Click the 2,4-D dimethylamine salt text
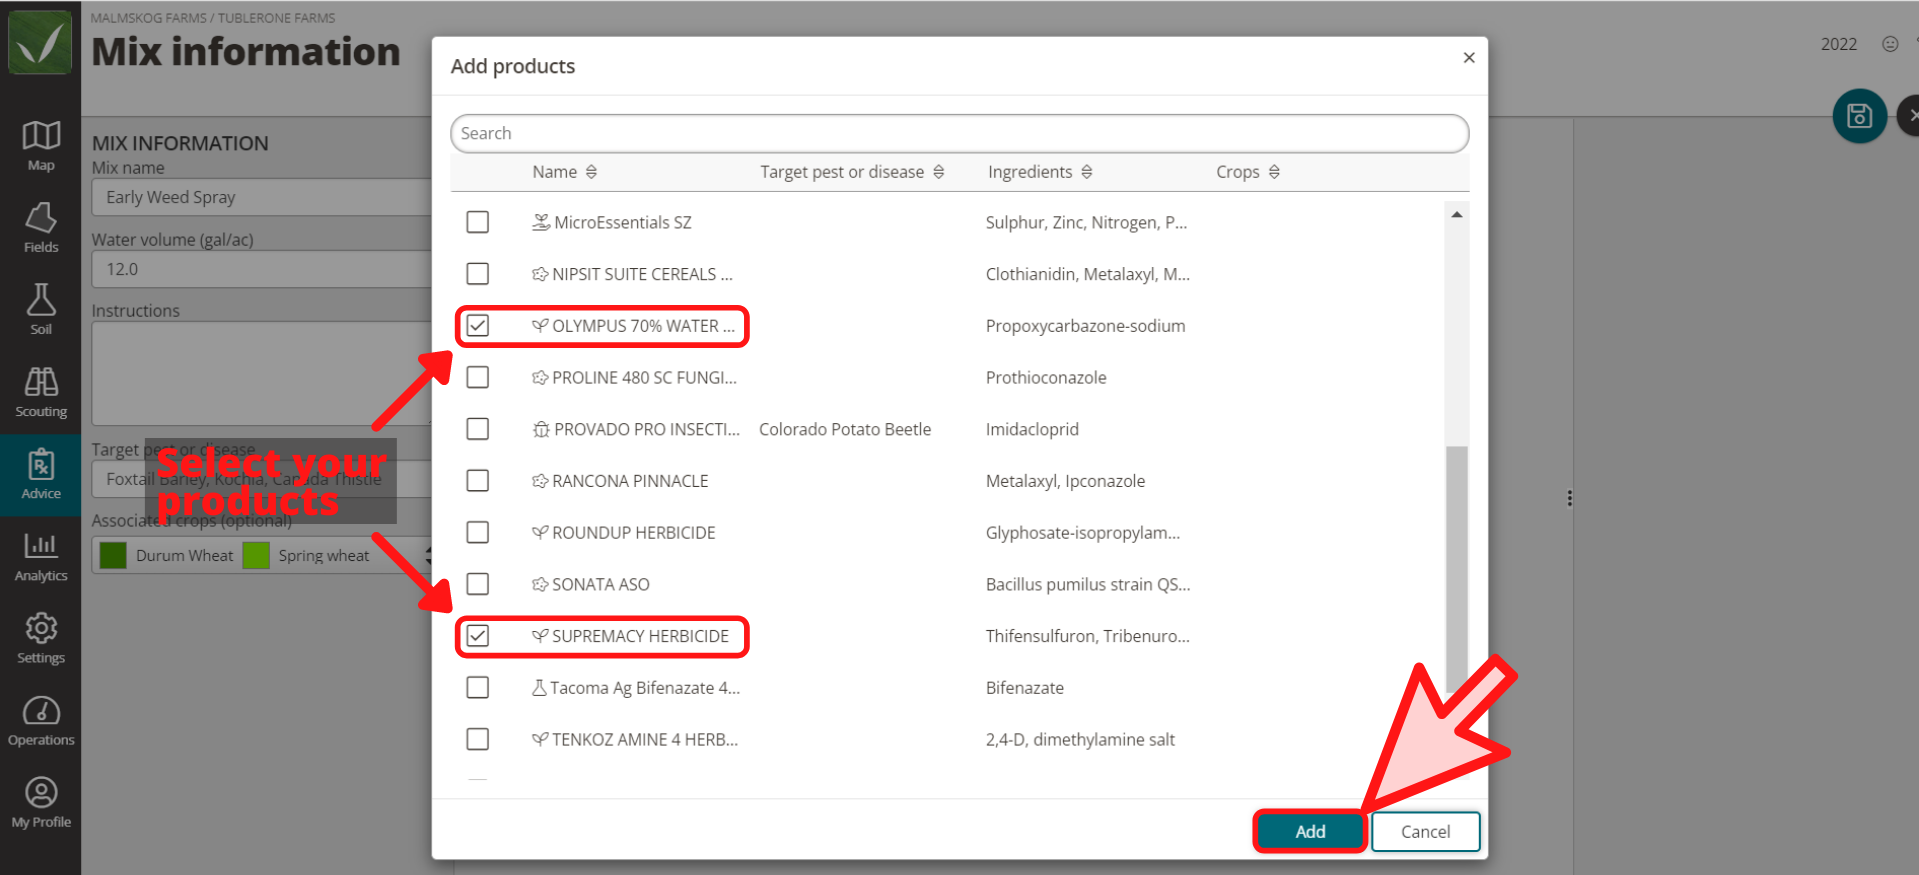Image resolution: width=1919 pixels, height=875 pixels. click(x=1080, y=739)
